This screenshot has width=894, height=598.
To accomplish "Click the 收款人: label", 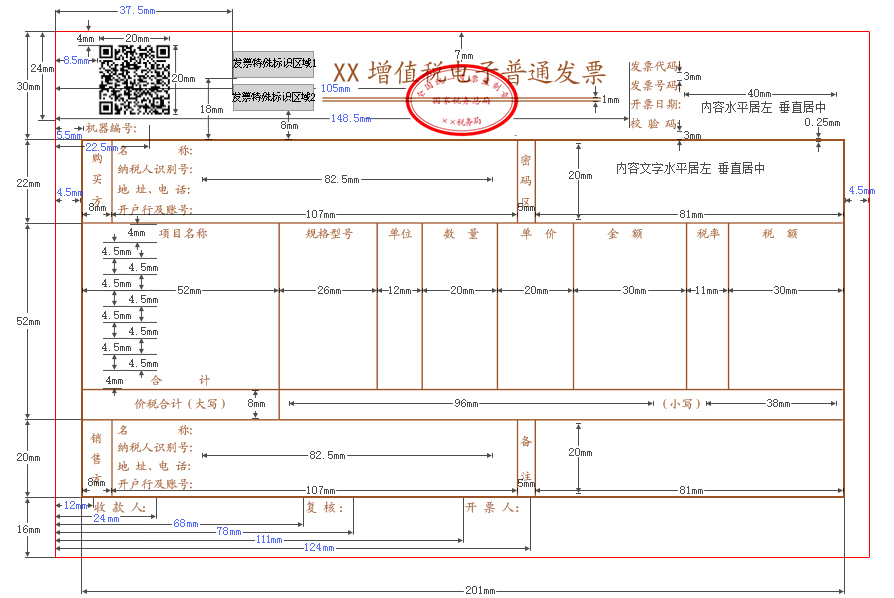I will click(x=120, y=507).
